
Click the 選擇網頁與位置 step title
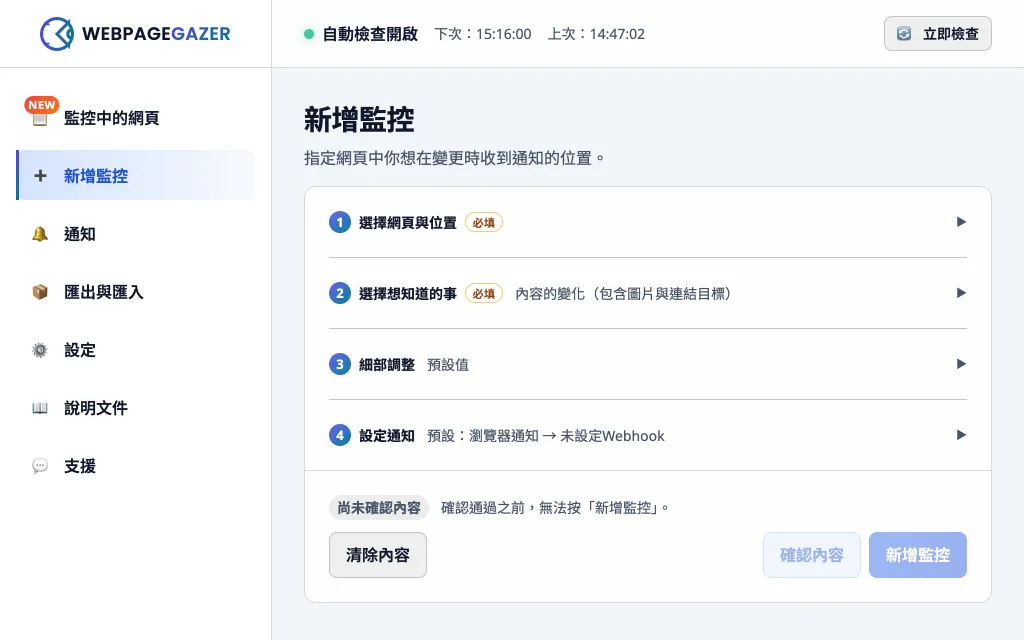pos(408,223)
